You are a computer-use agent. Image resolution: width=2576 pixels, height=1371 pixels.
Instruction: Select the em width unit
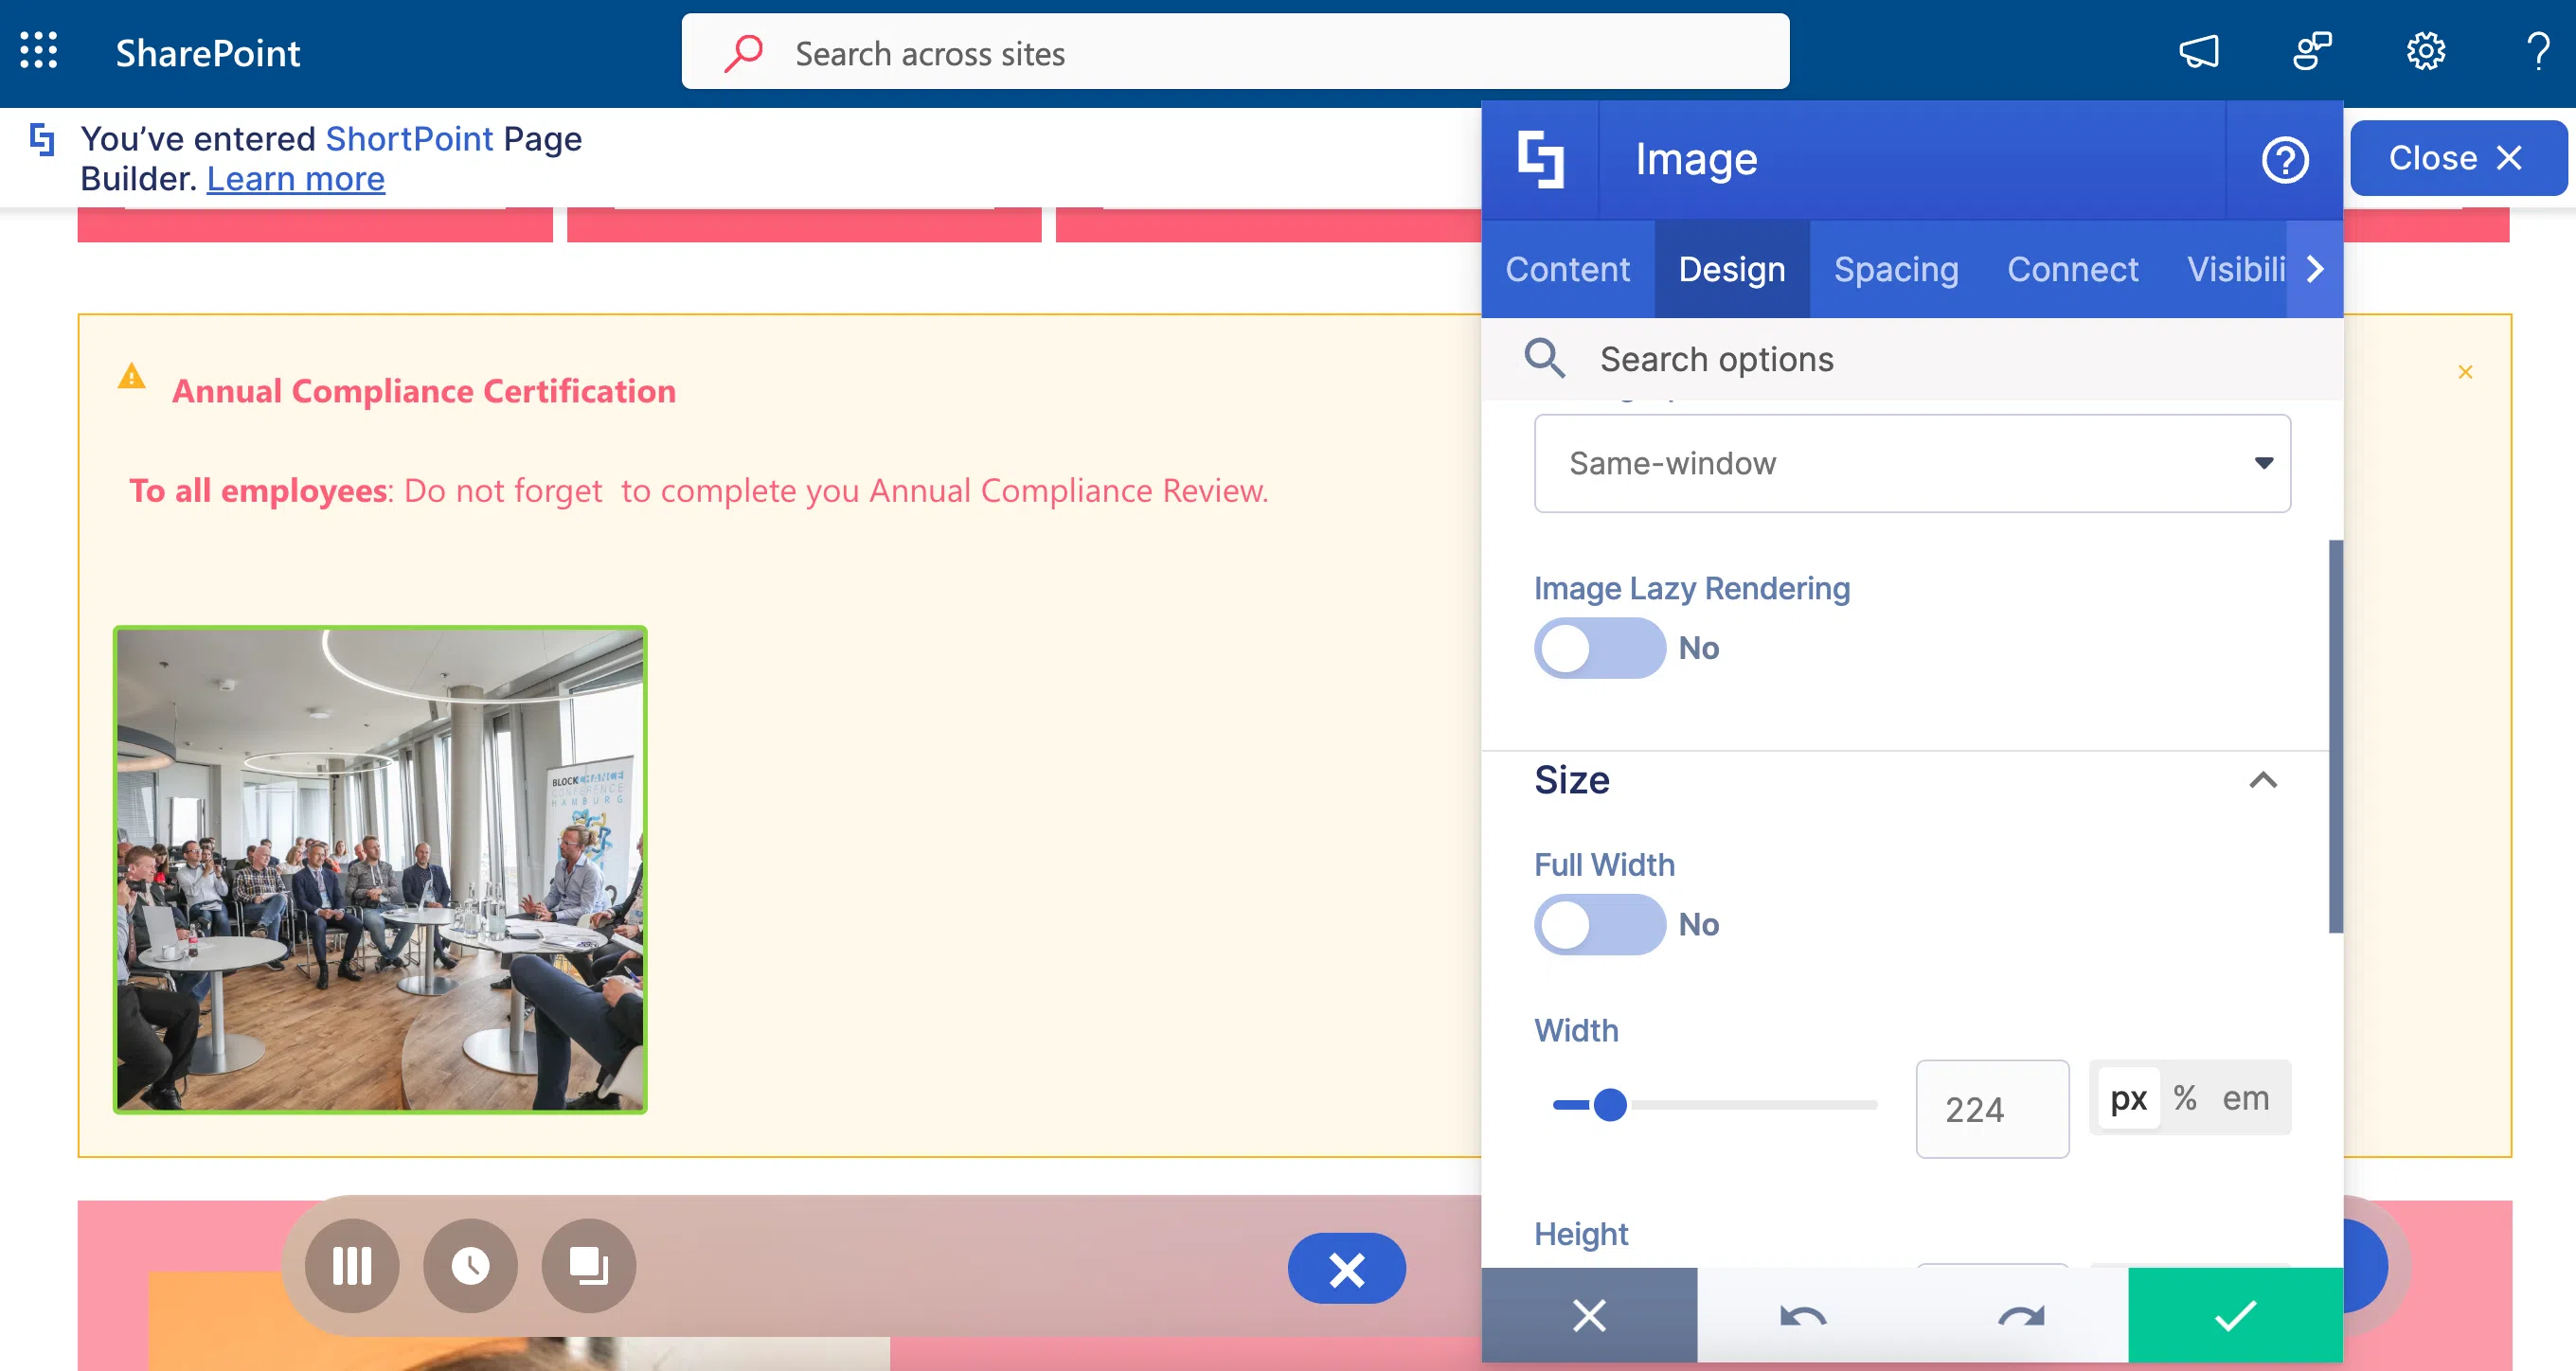click(2246, 1098)
